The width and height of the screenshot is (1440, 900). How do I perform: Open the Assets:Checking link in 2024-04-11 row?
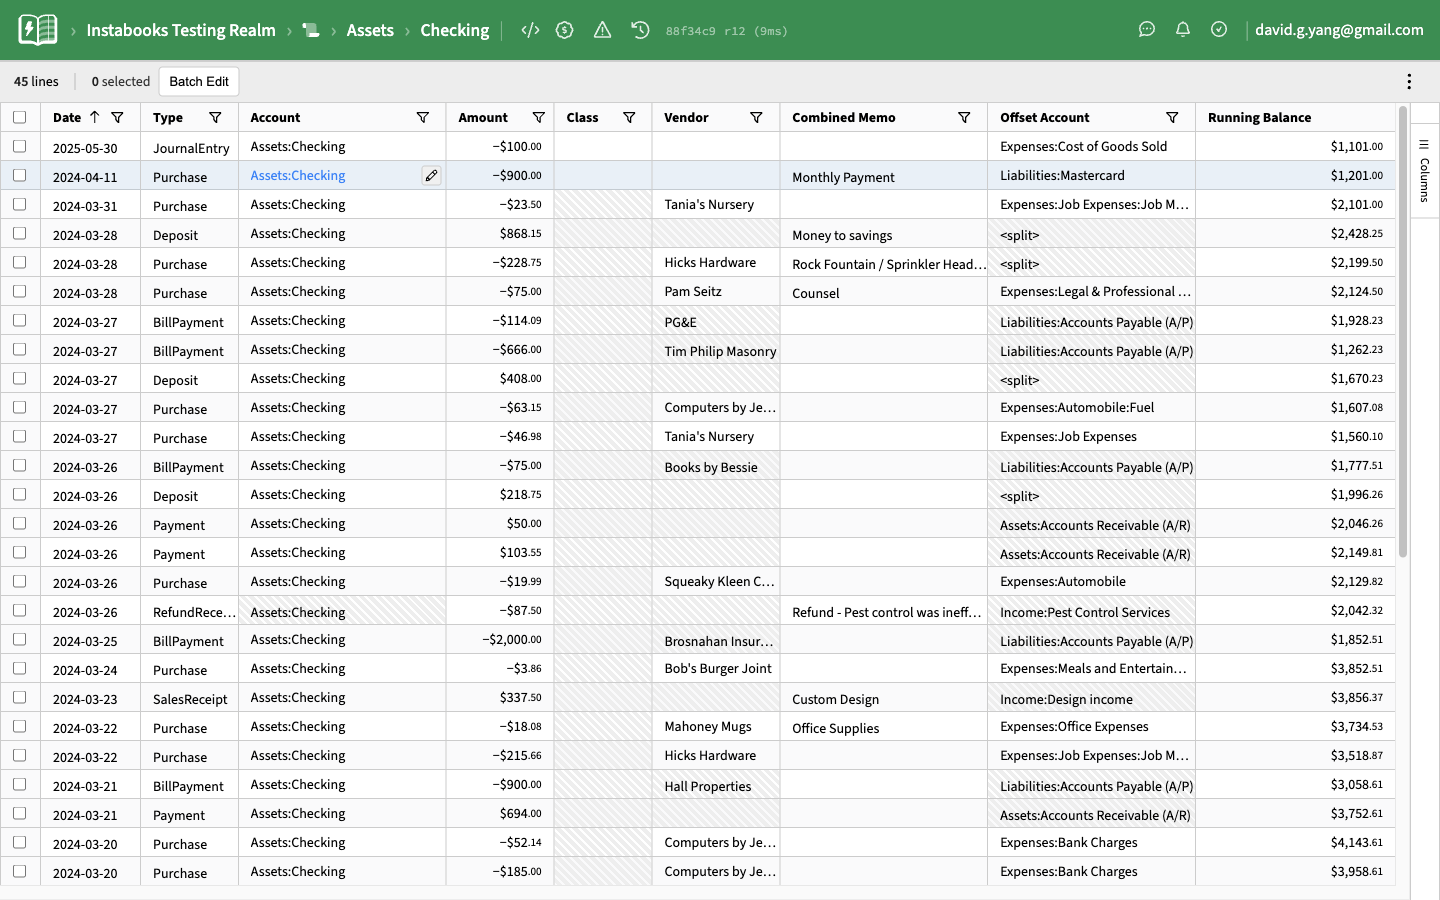[298, 175]
